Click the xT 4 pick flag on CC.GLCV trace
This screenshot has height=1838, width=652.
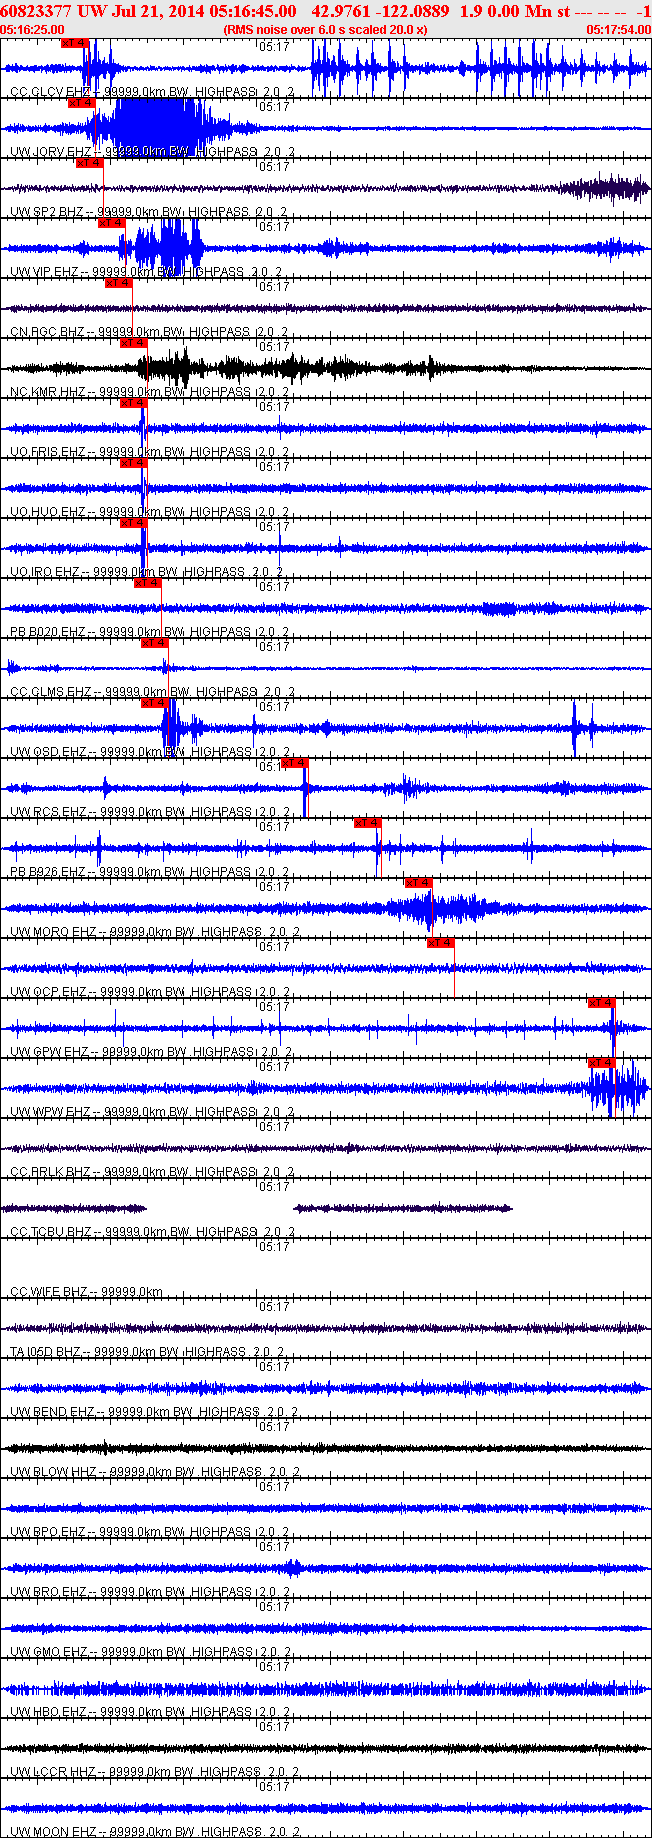click(x=74, y=43)
